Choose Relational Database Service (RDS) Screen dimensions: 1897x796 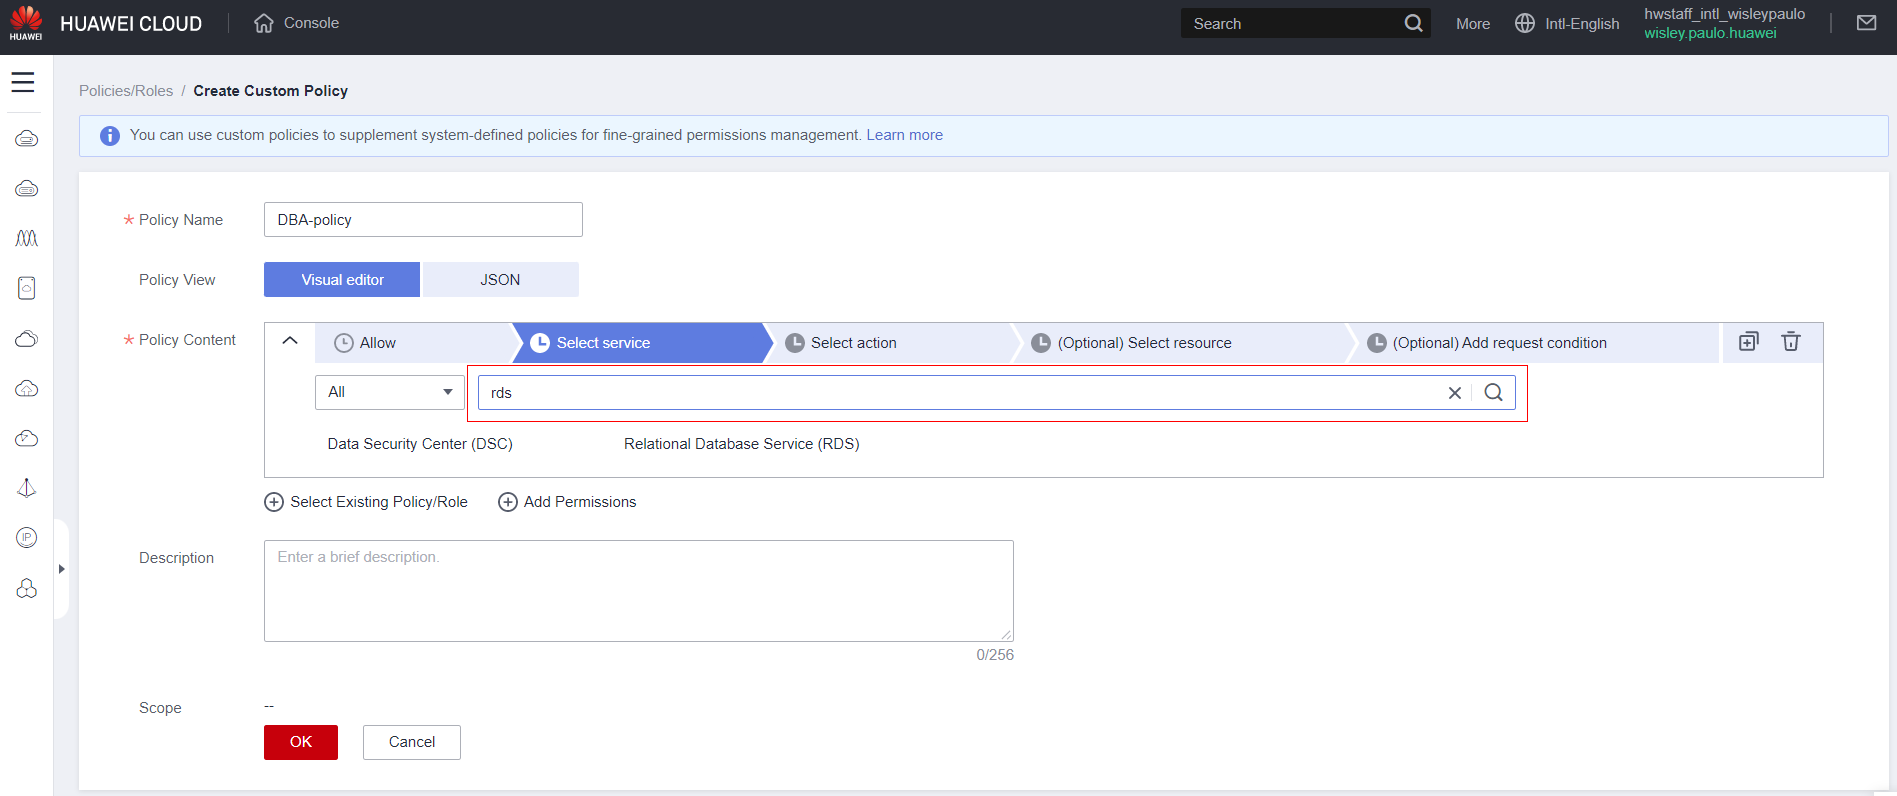point(741,444)
